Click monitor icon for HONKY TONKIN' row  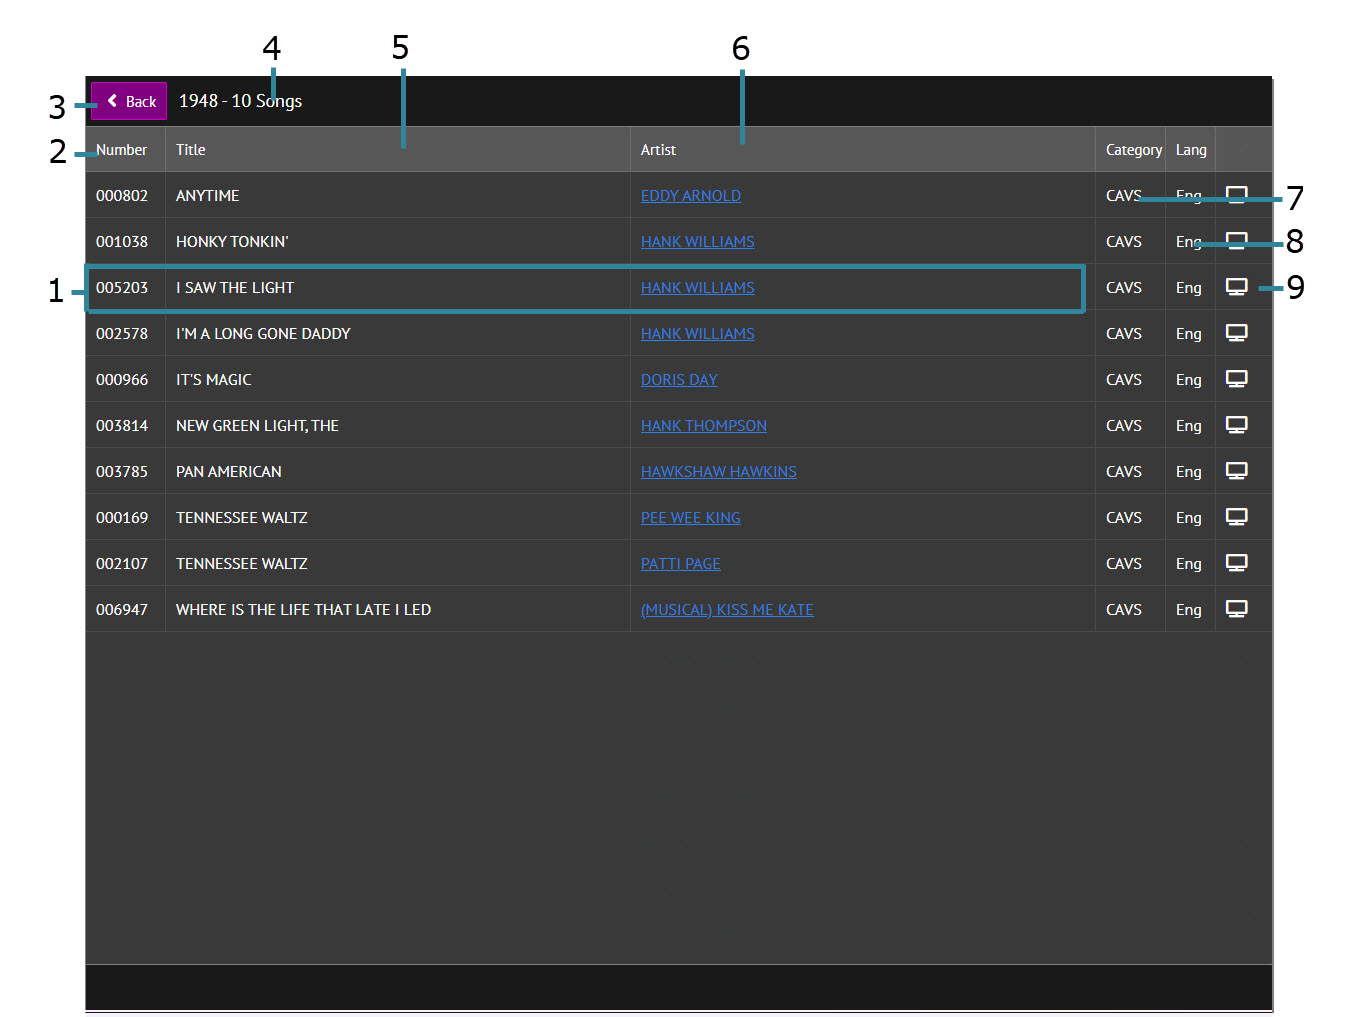(x=1236, y=241)
